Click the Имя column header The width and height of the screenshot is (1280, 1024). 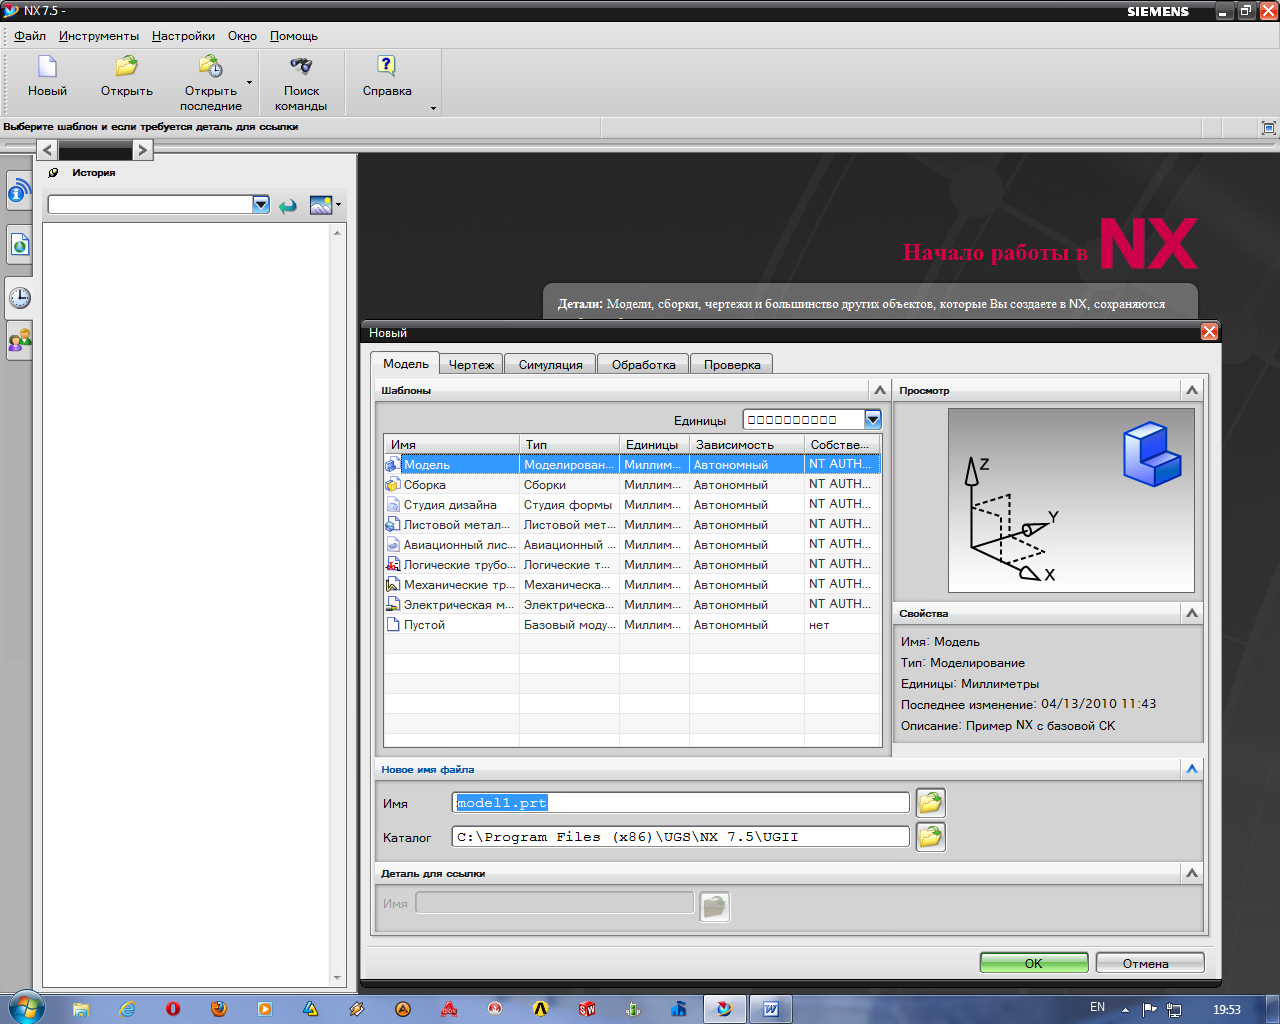click(452, 444)
